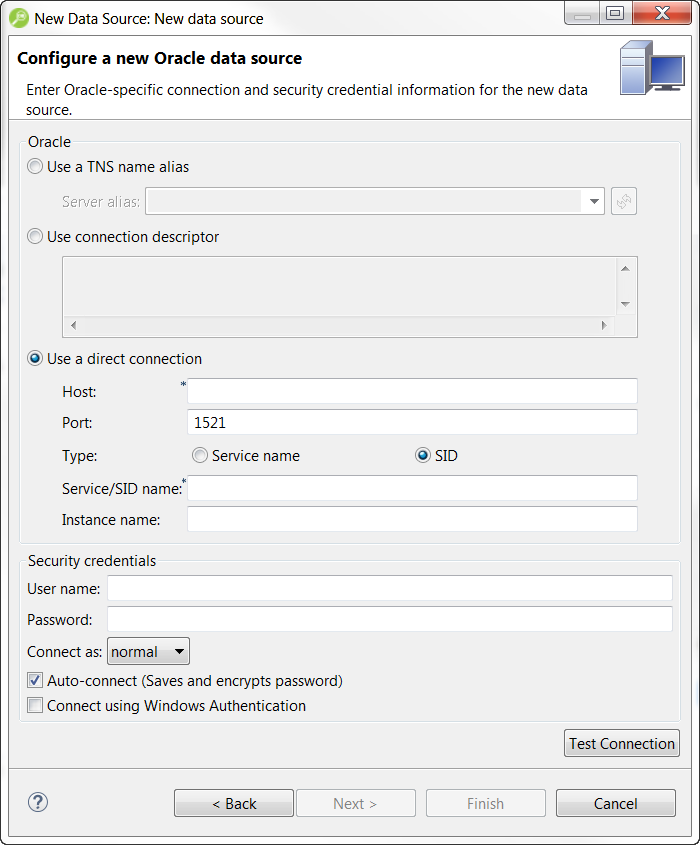Click into the Host input field

click(412, 391)
